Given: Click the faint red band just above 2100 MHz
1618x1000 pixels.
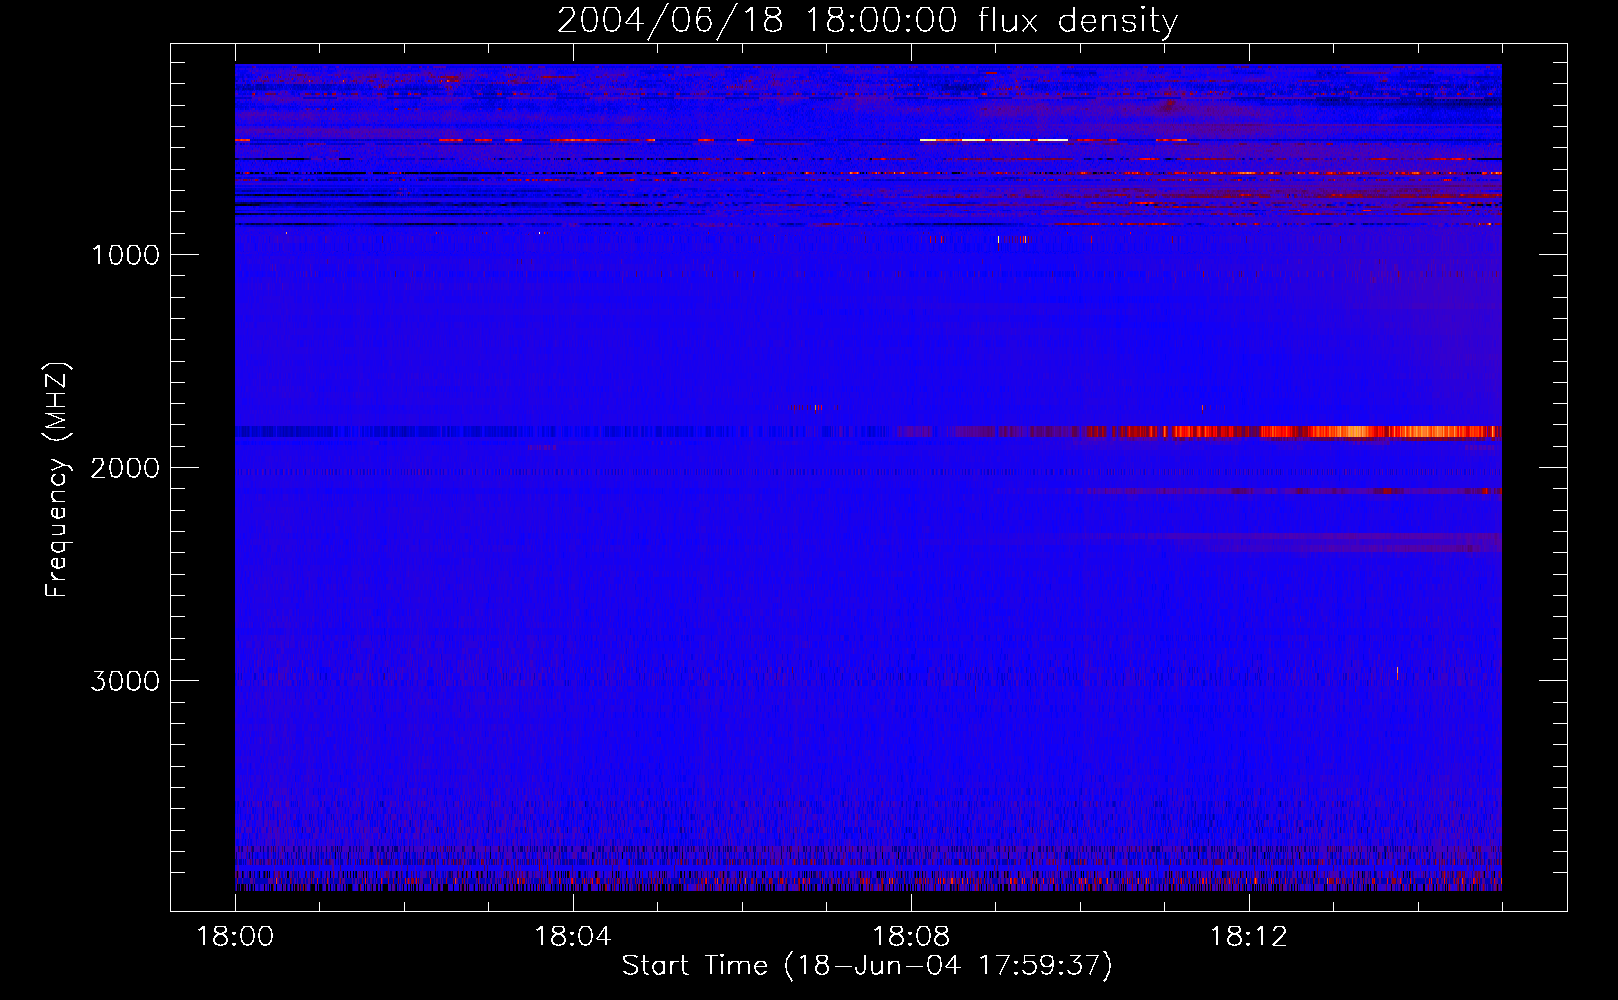Looking at the screenshot, I should 1295,491.
